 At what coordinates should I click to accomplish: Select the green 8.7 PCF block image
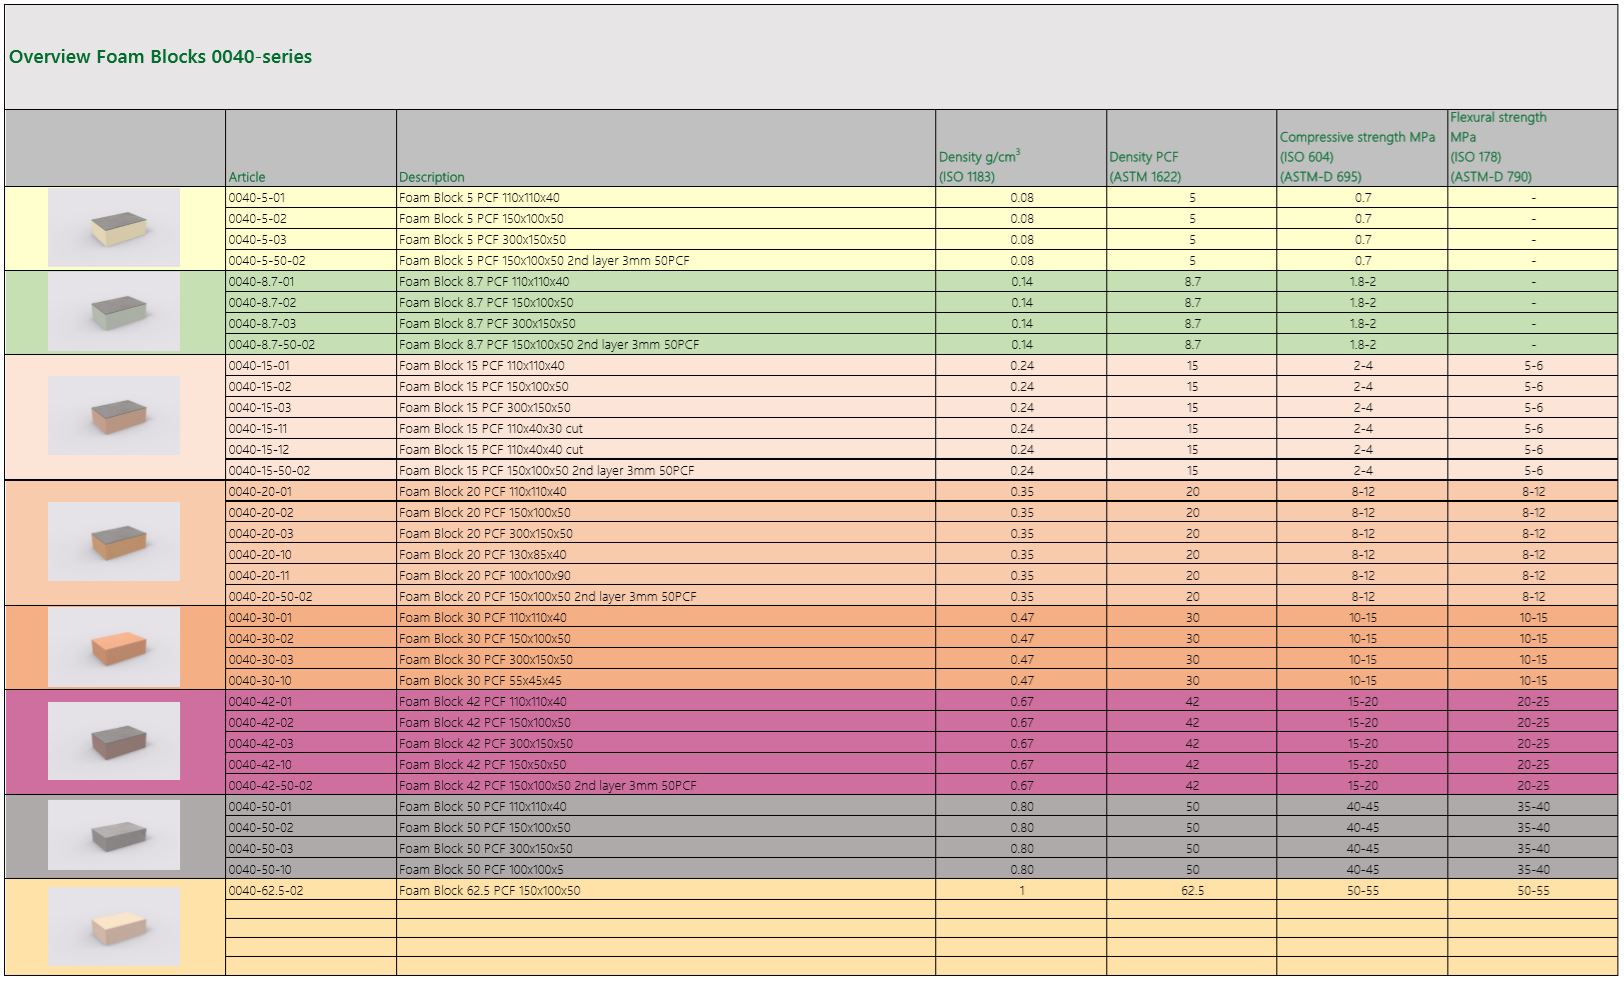(x=114, y=311)
